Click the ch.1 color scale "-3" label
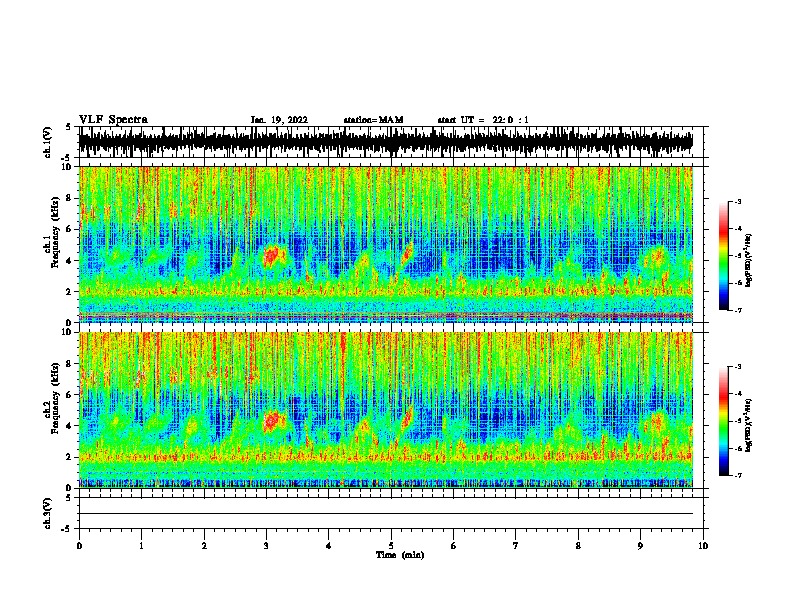The width and height of the screenshot is (792, 612). coord(738,202)
